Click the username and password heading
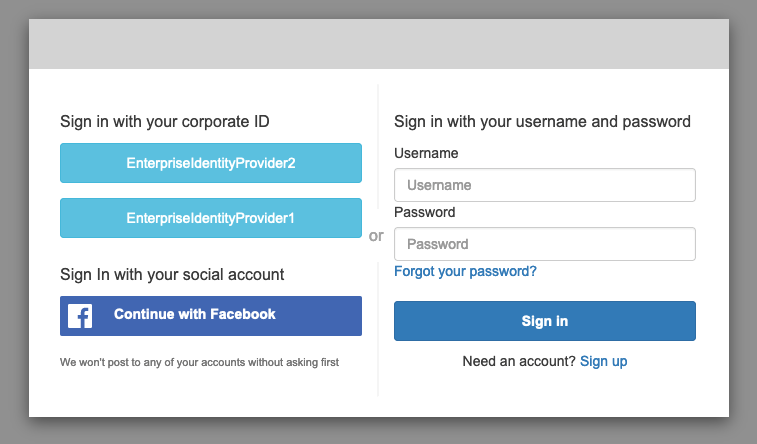Screen dimensions: 757x444 [x=542, y=122]
